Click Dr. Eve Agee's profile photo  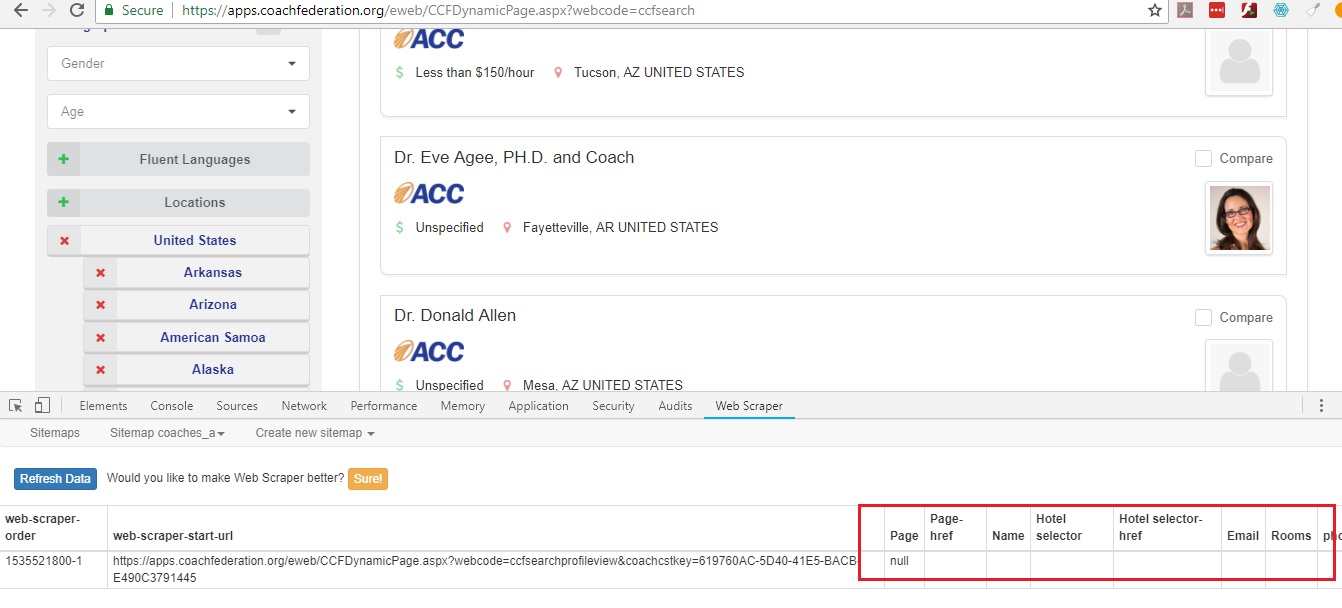tap(1239, 218)
